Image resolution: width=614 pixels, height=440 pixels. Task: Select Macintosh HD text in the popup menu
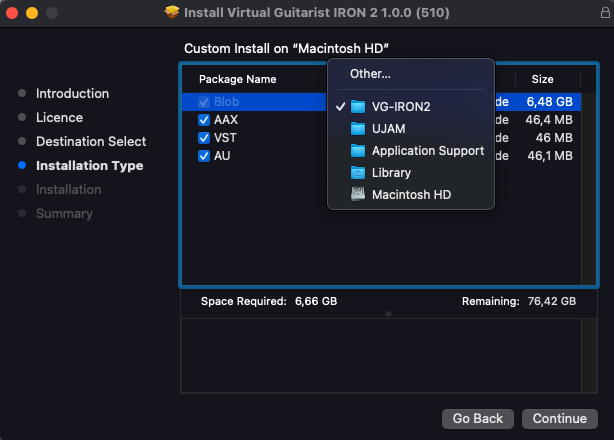411,195
